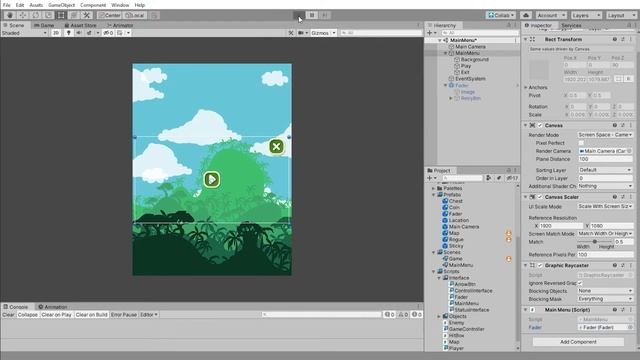Click the Exit X button in the scene
The height and width of the screenshot is (360, 640).
coord(276,146)
